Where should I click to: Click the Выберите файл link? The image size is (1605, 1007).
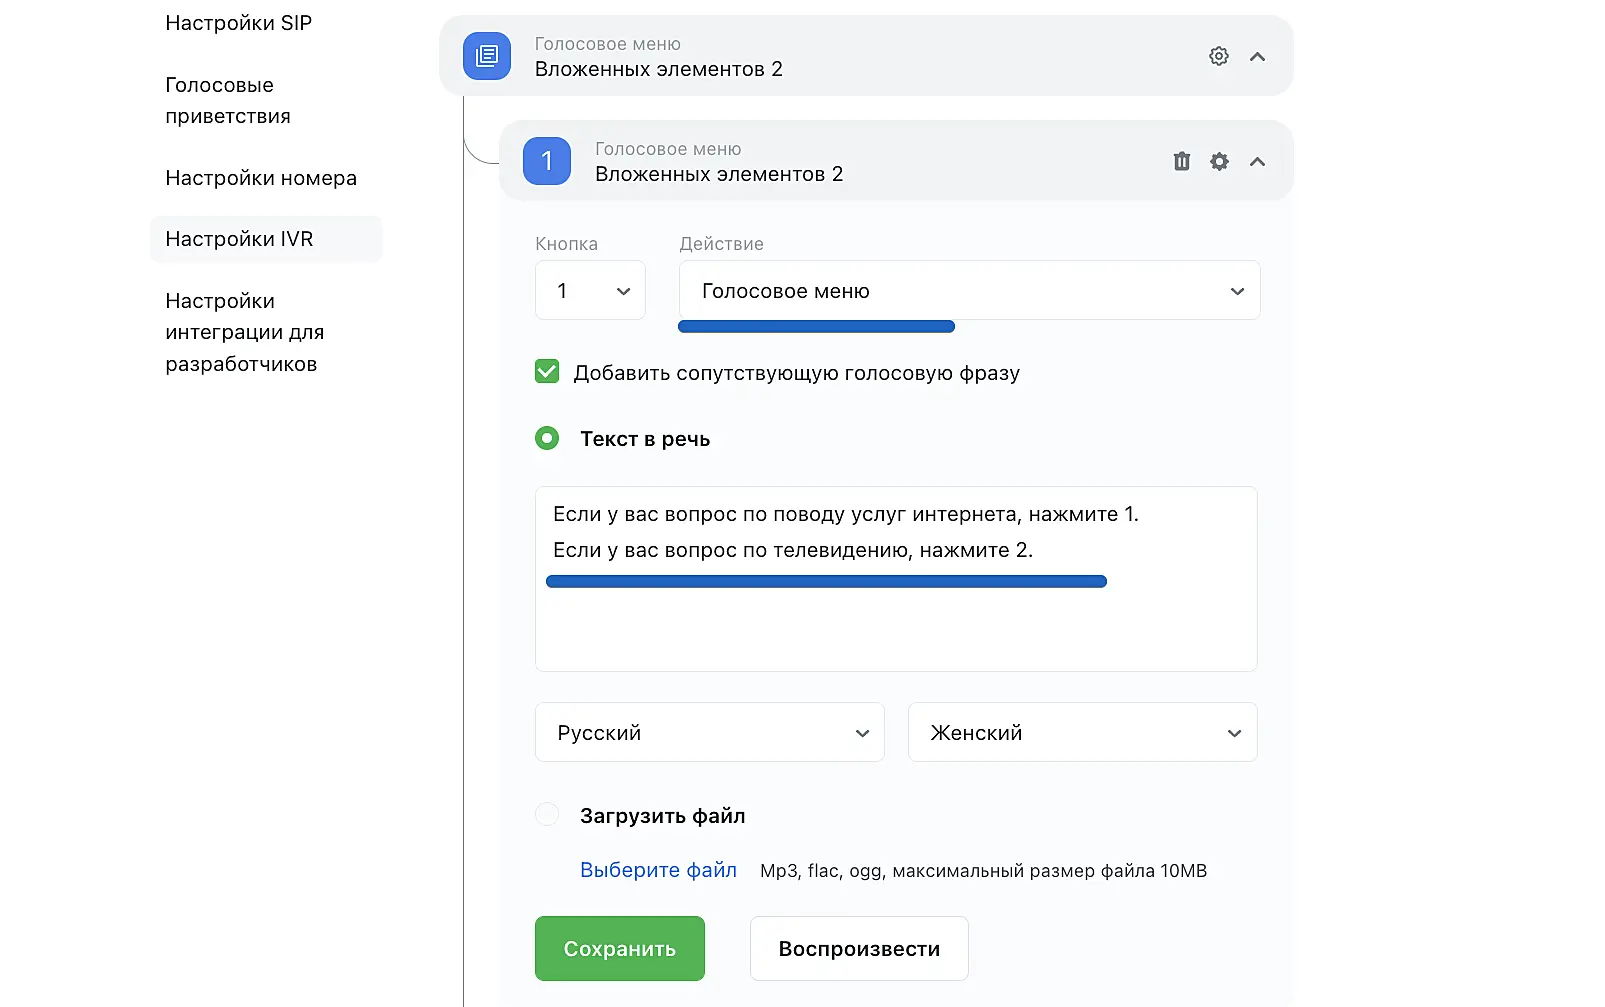[658, 870]
